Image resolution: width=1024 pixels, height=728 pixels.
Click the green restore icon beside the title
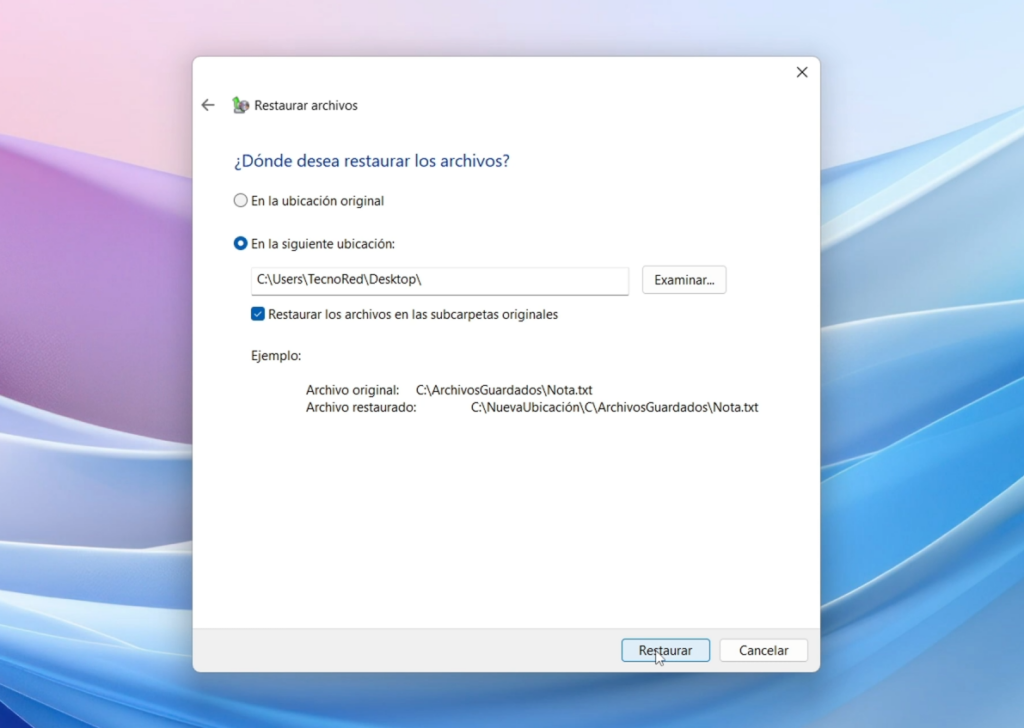(x=240, y=104)
